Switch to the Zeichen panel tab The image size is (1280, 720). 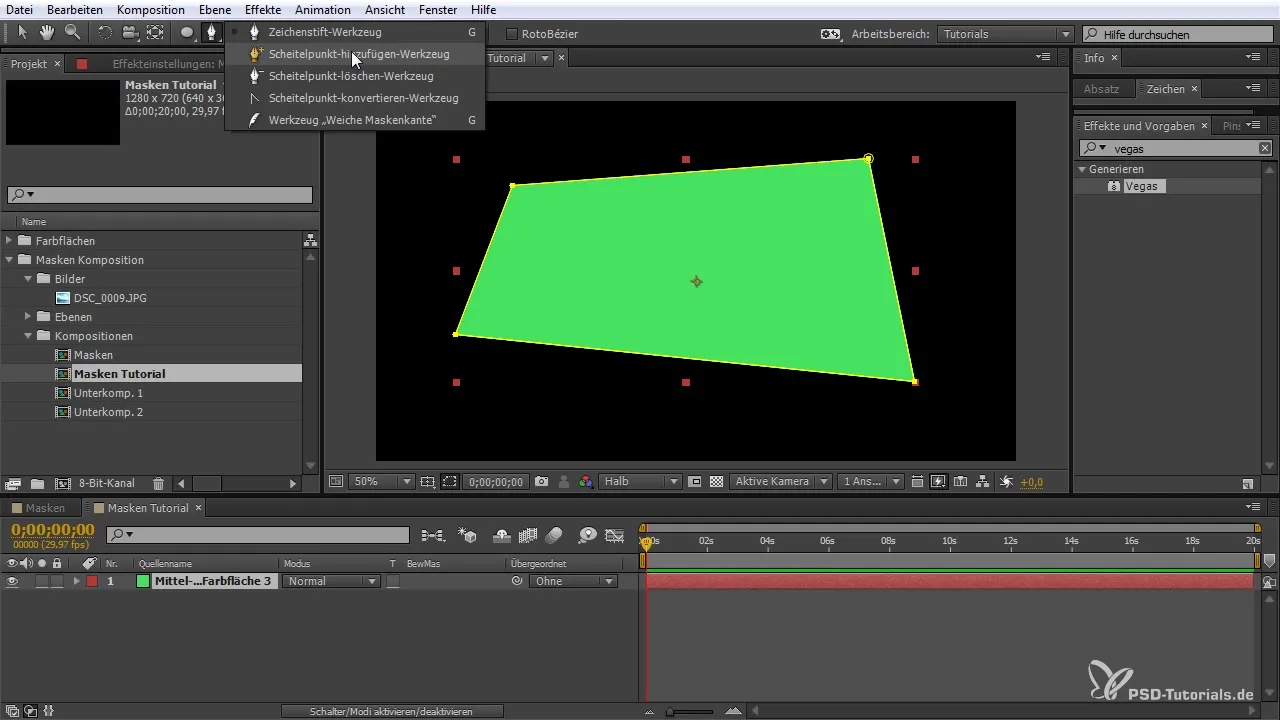(x=1165, y=89)
